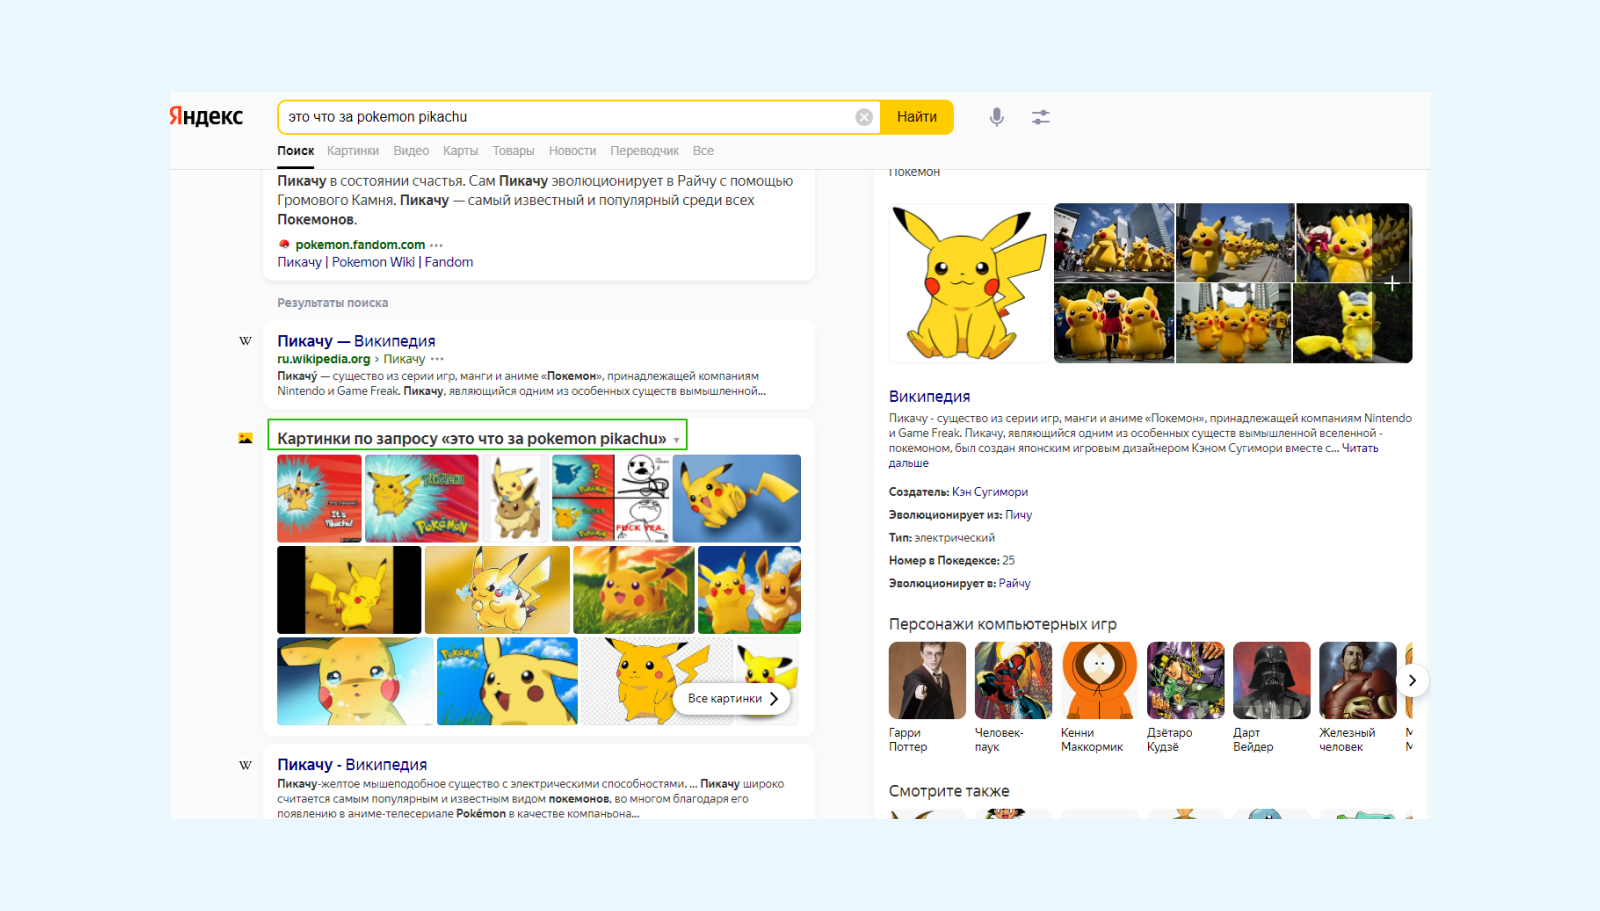Screen dimensions: 1600x911
Task: Open the Википедия heading in the side panel
Action: point(929,396)
